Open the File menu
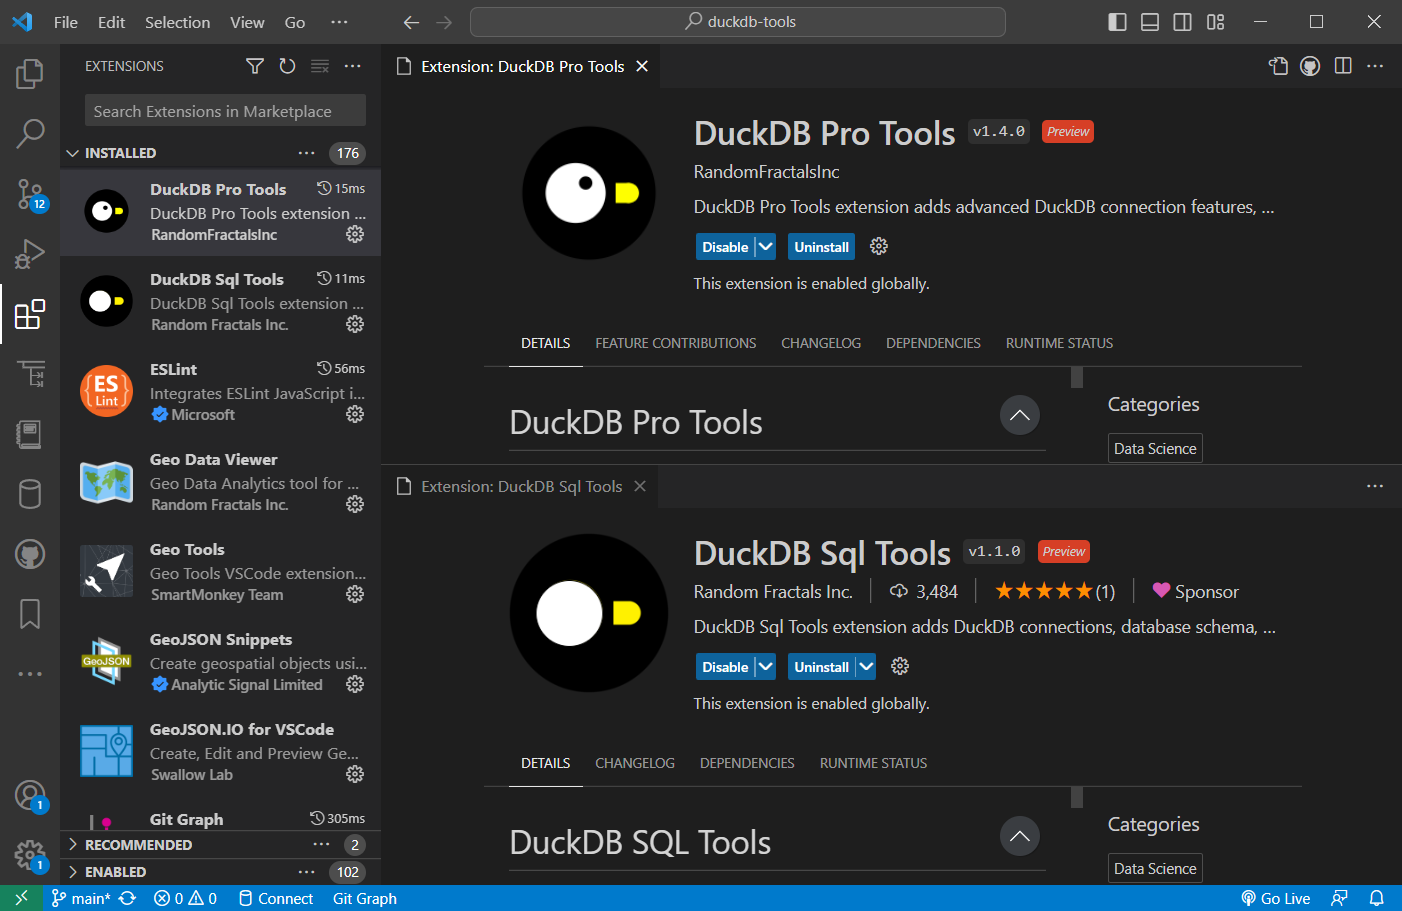Image resolution: width=1402 pixels, height=911 pixels. [x=66, y=22]
